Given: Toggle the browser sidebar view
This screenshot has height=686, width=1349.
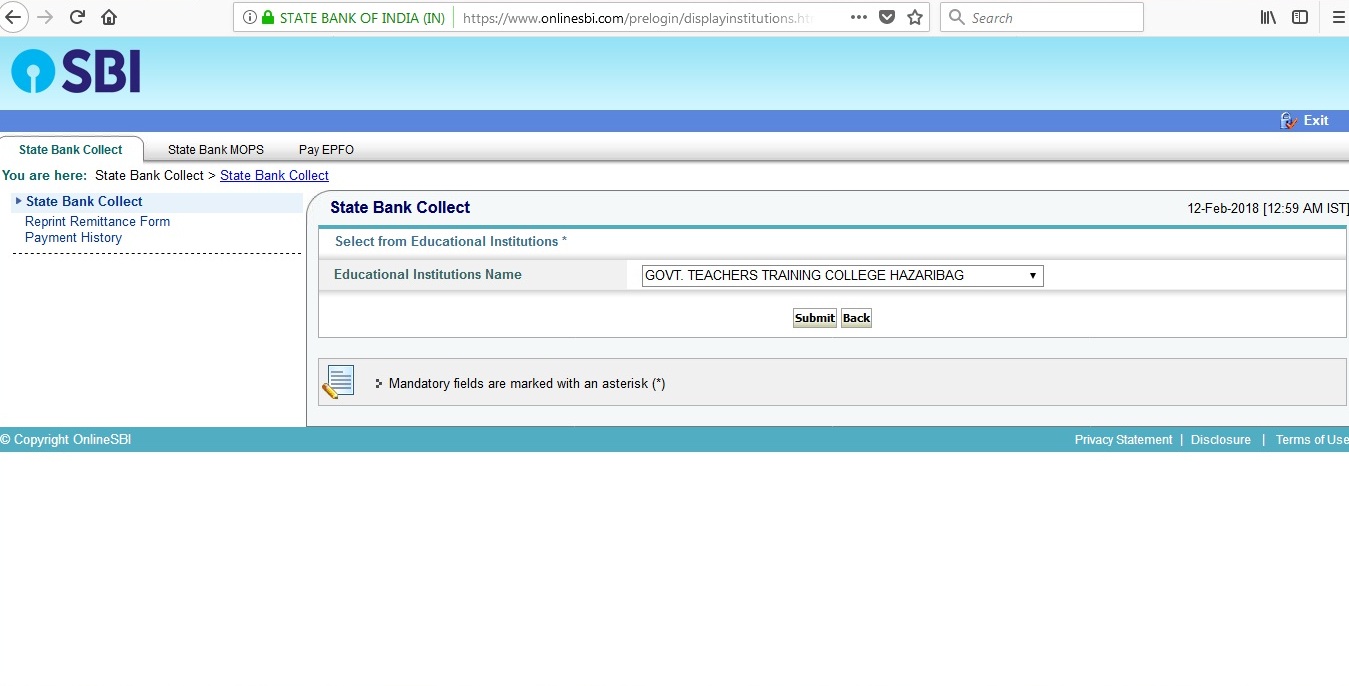Looking at the screenshot, I should (1300, 17).
